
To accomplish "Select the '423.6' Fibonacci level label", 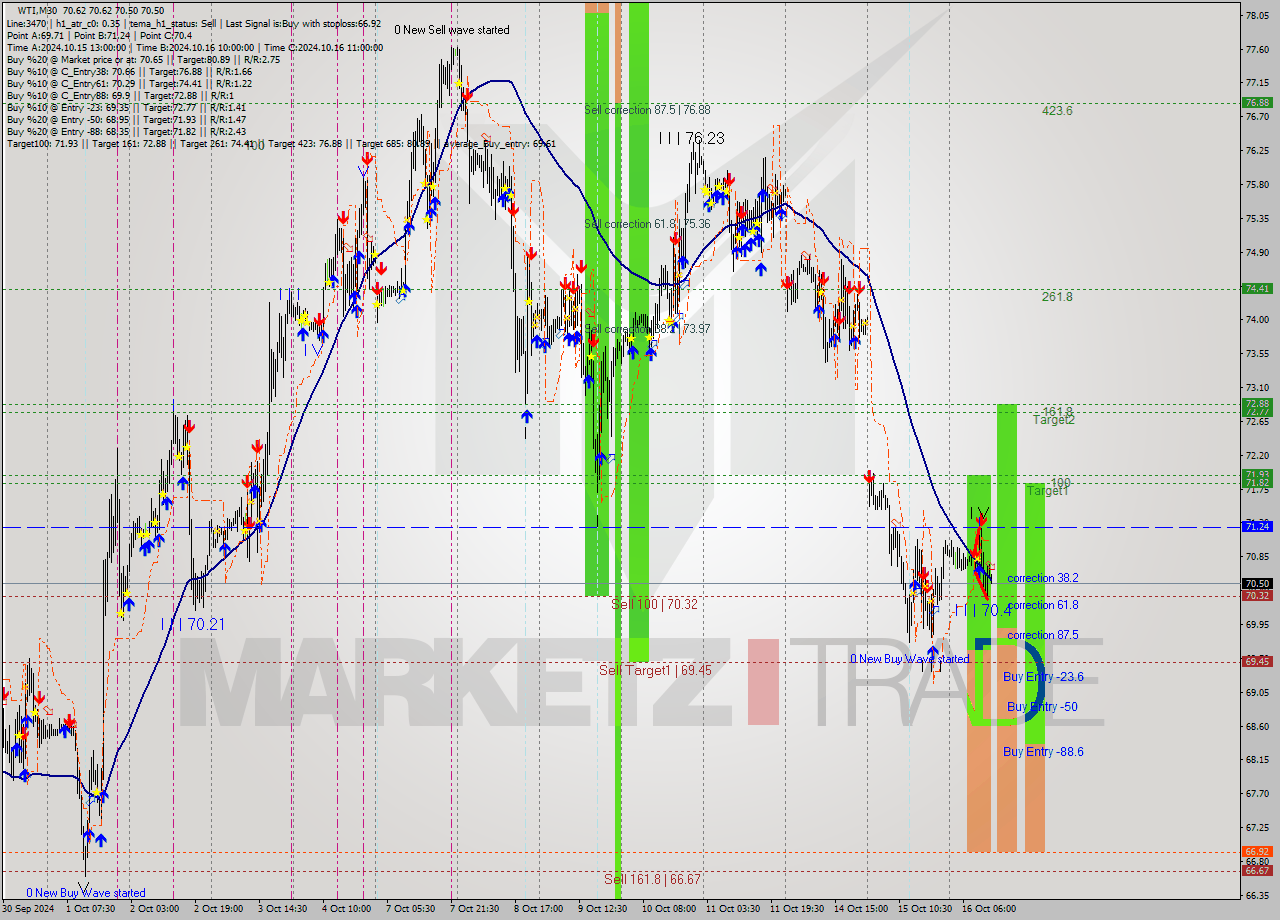I will (x=1057, y=111).
